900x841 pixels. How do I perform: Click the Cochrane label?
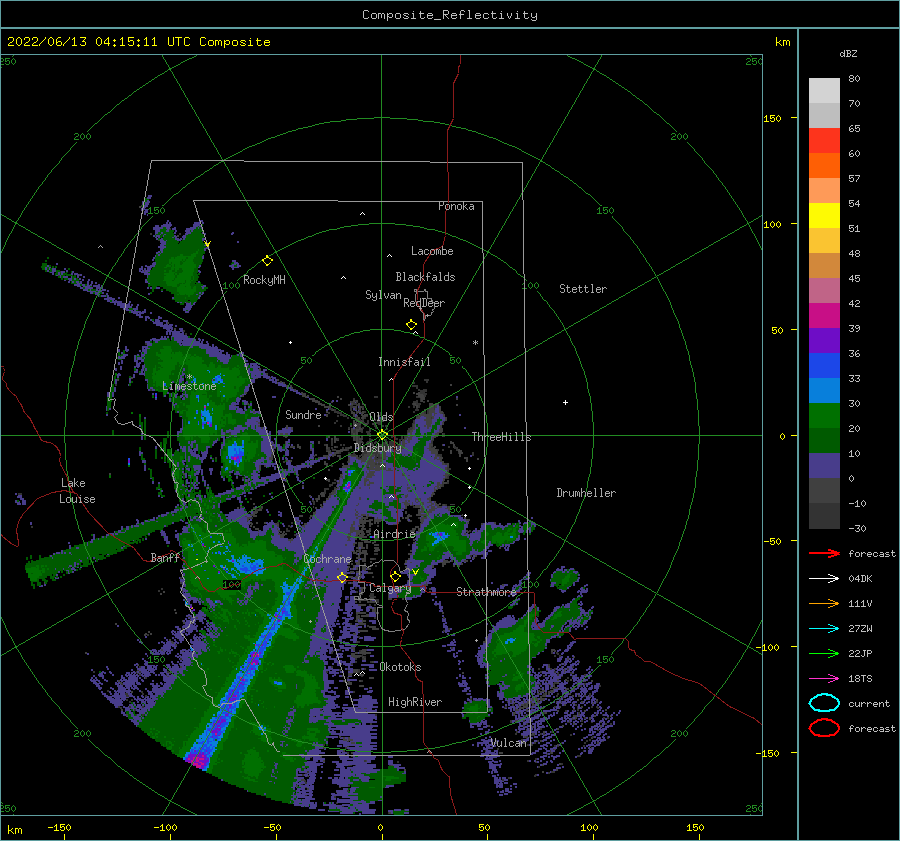327,559
